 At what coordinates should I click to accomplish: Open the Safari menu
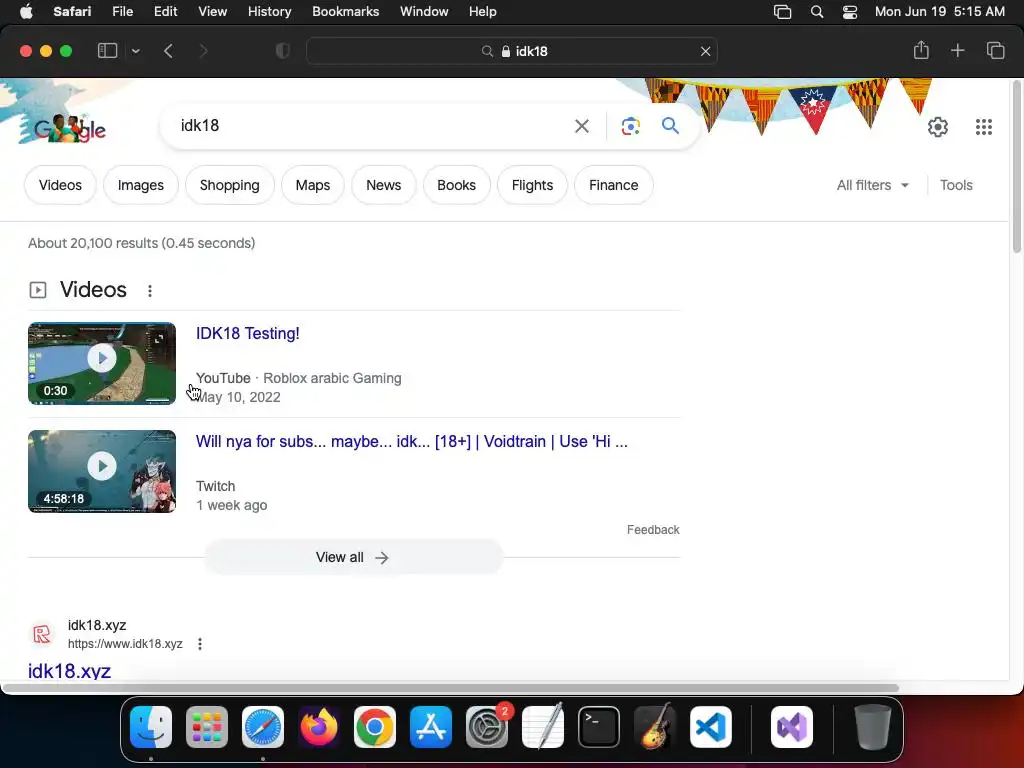pyautogui.click(x=72, y=12)
